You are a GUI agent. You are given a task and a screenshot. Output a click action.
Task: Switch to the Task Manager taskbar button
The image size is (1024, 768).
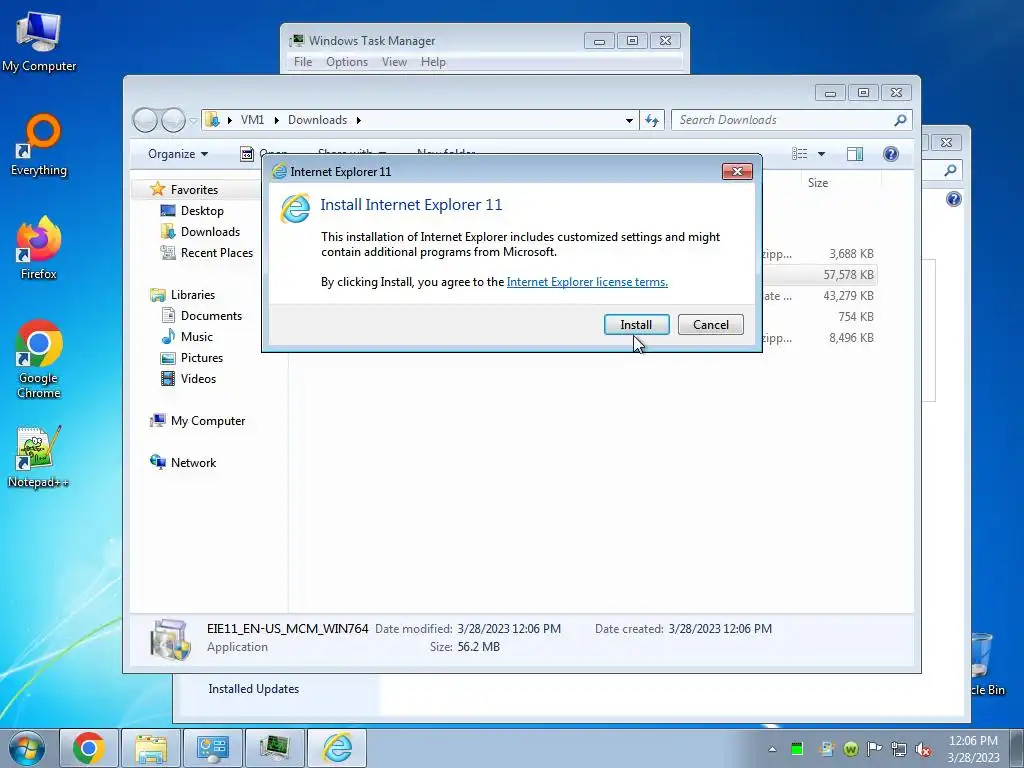click(x=274, y=748)
